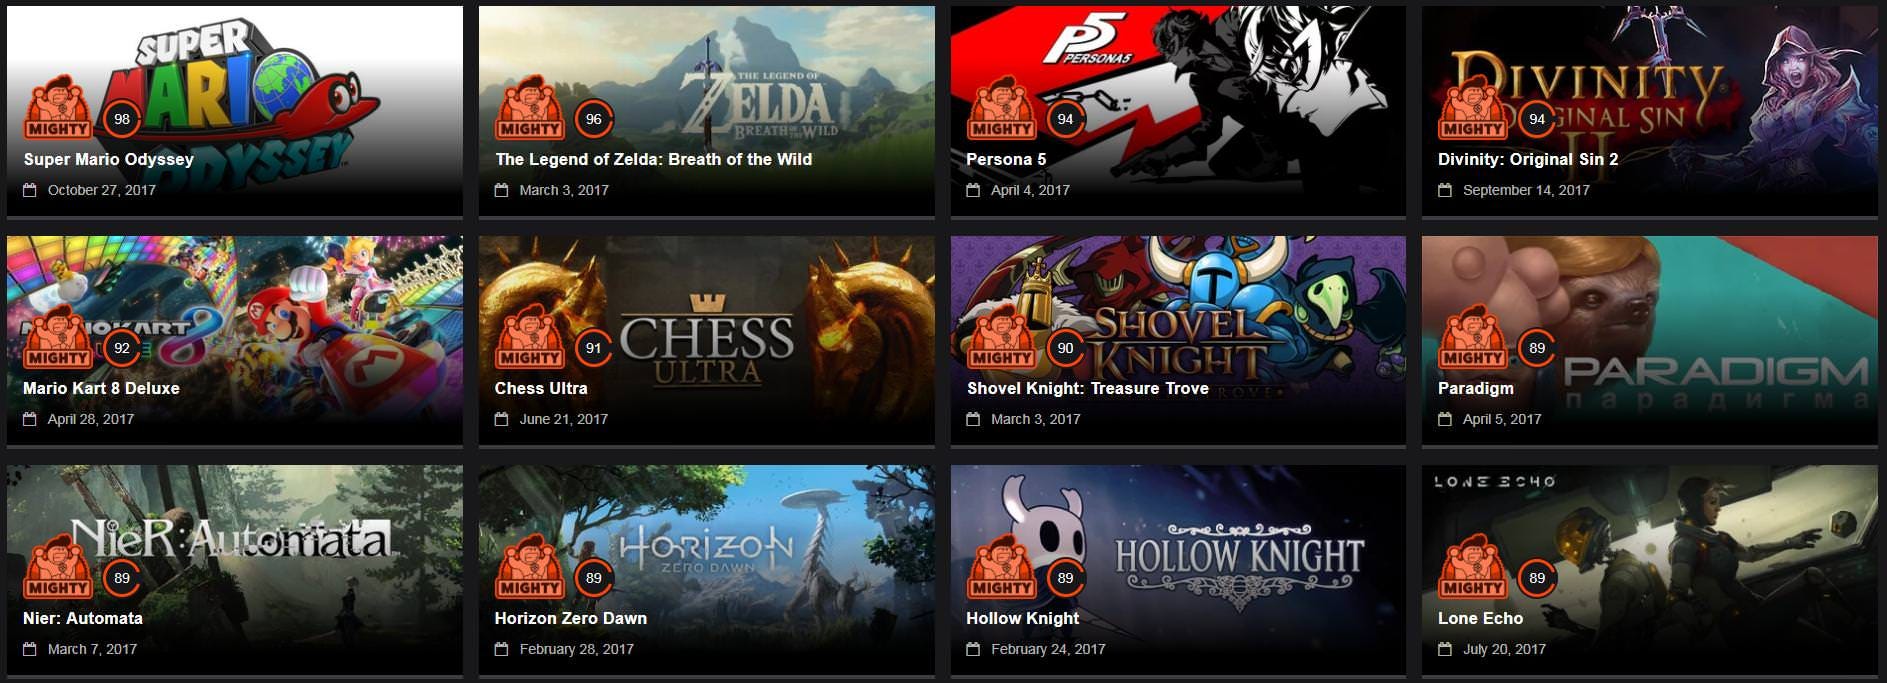This screenshot has width=1887, height=683.
Task: Click the Mighty badge on Persona 5
Action: coord(1001,108)
